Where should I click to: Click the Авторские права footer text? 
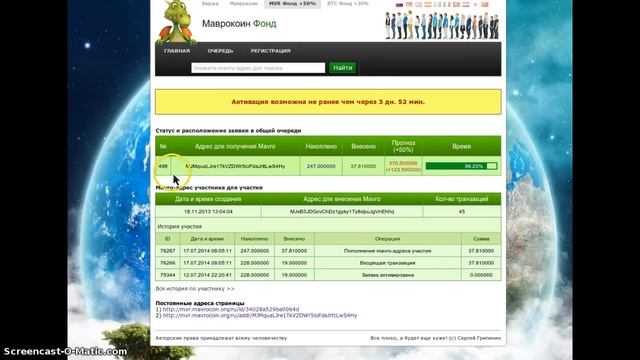tap(221, 338)
